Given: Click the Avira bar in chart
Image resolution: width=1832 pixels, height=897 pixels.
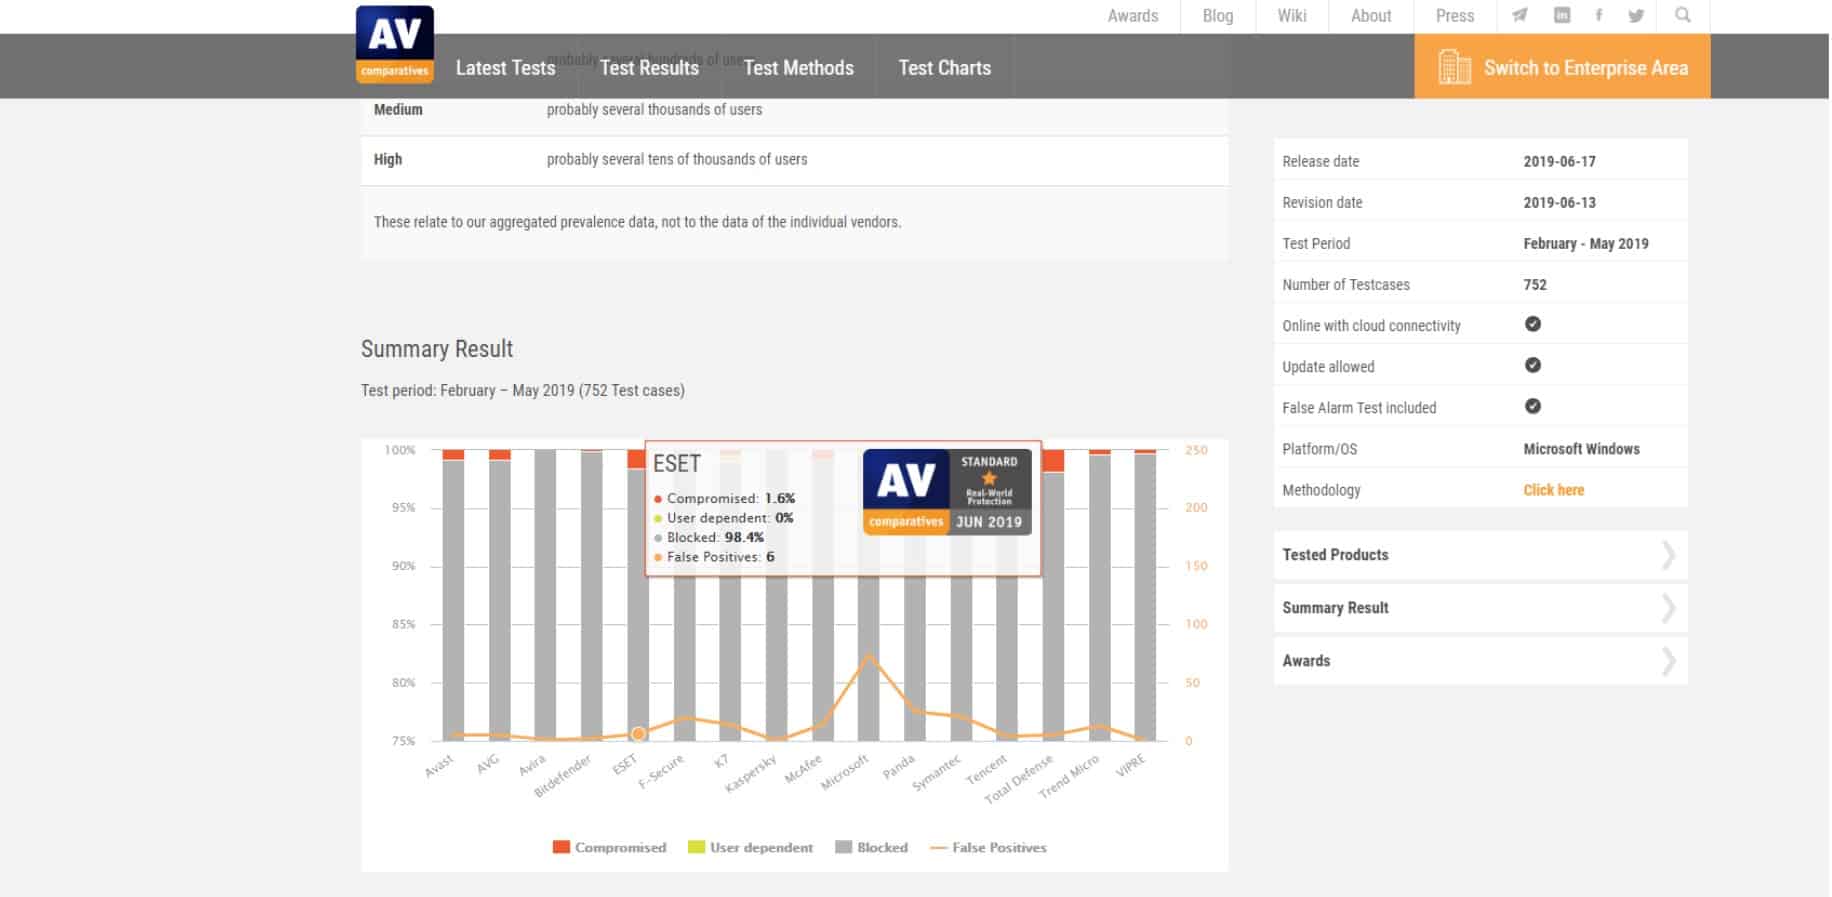Looking at the screenshot, I should click(x=545, y=595).
